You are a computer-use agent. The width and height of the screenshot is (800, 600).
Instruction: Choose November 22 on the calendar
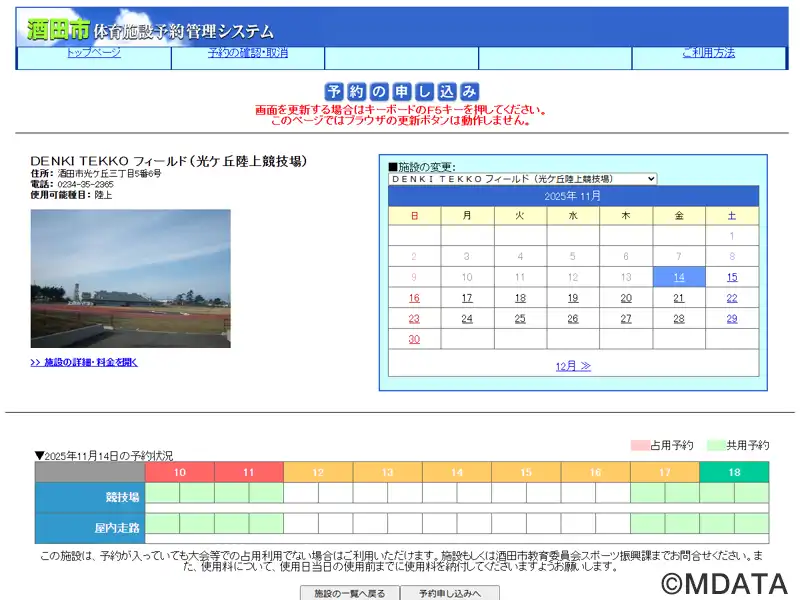732,298
